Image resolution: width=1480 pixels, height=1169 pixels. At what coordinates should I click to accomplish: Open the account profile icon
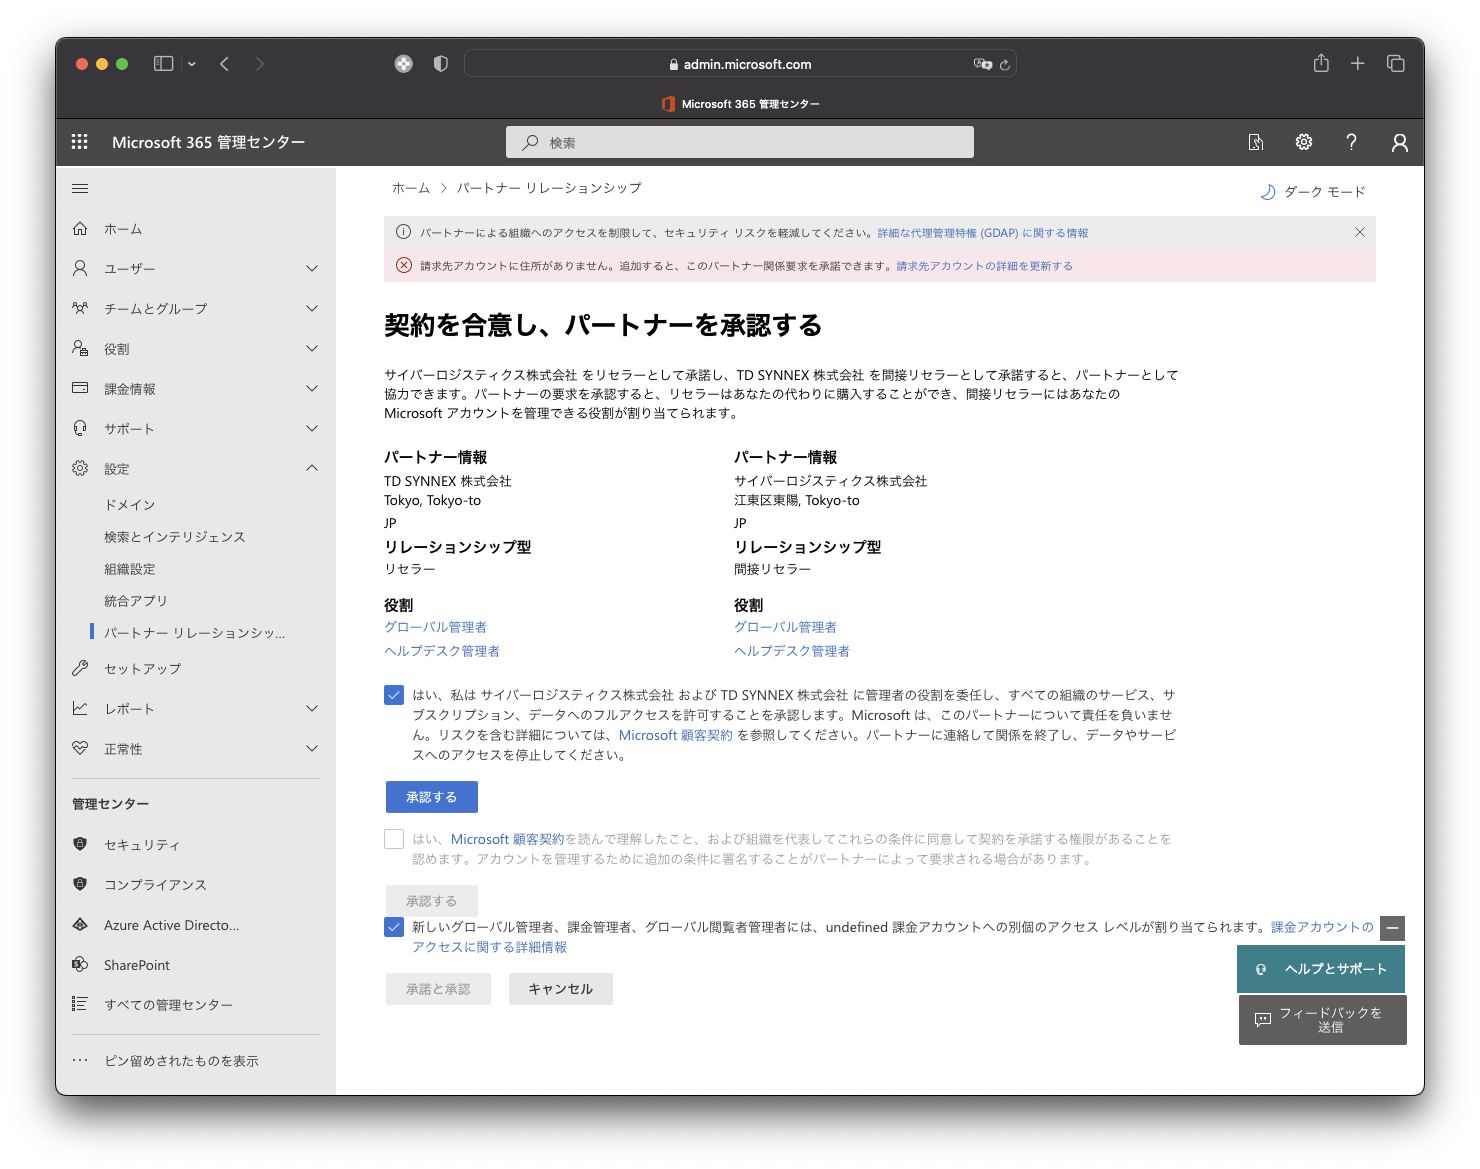point(1400,142)
